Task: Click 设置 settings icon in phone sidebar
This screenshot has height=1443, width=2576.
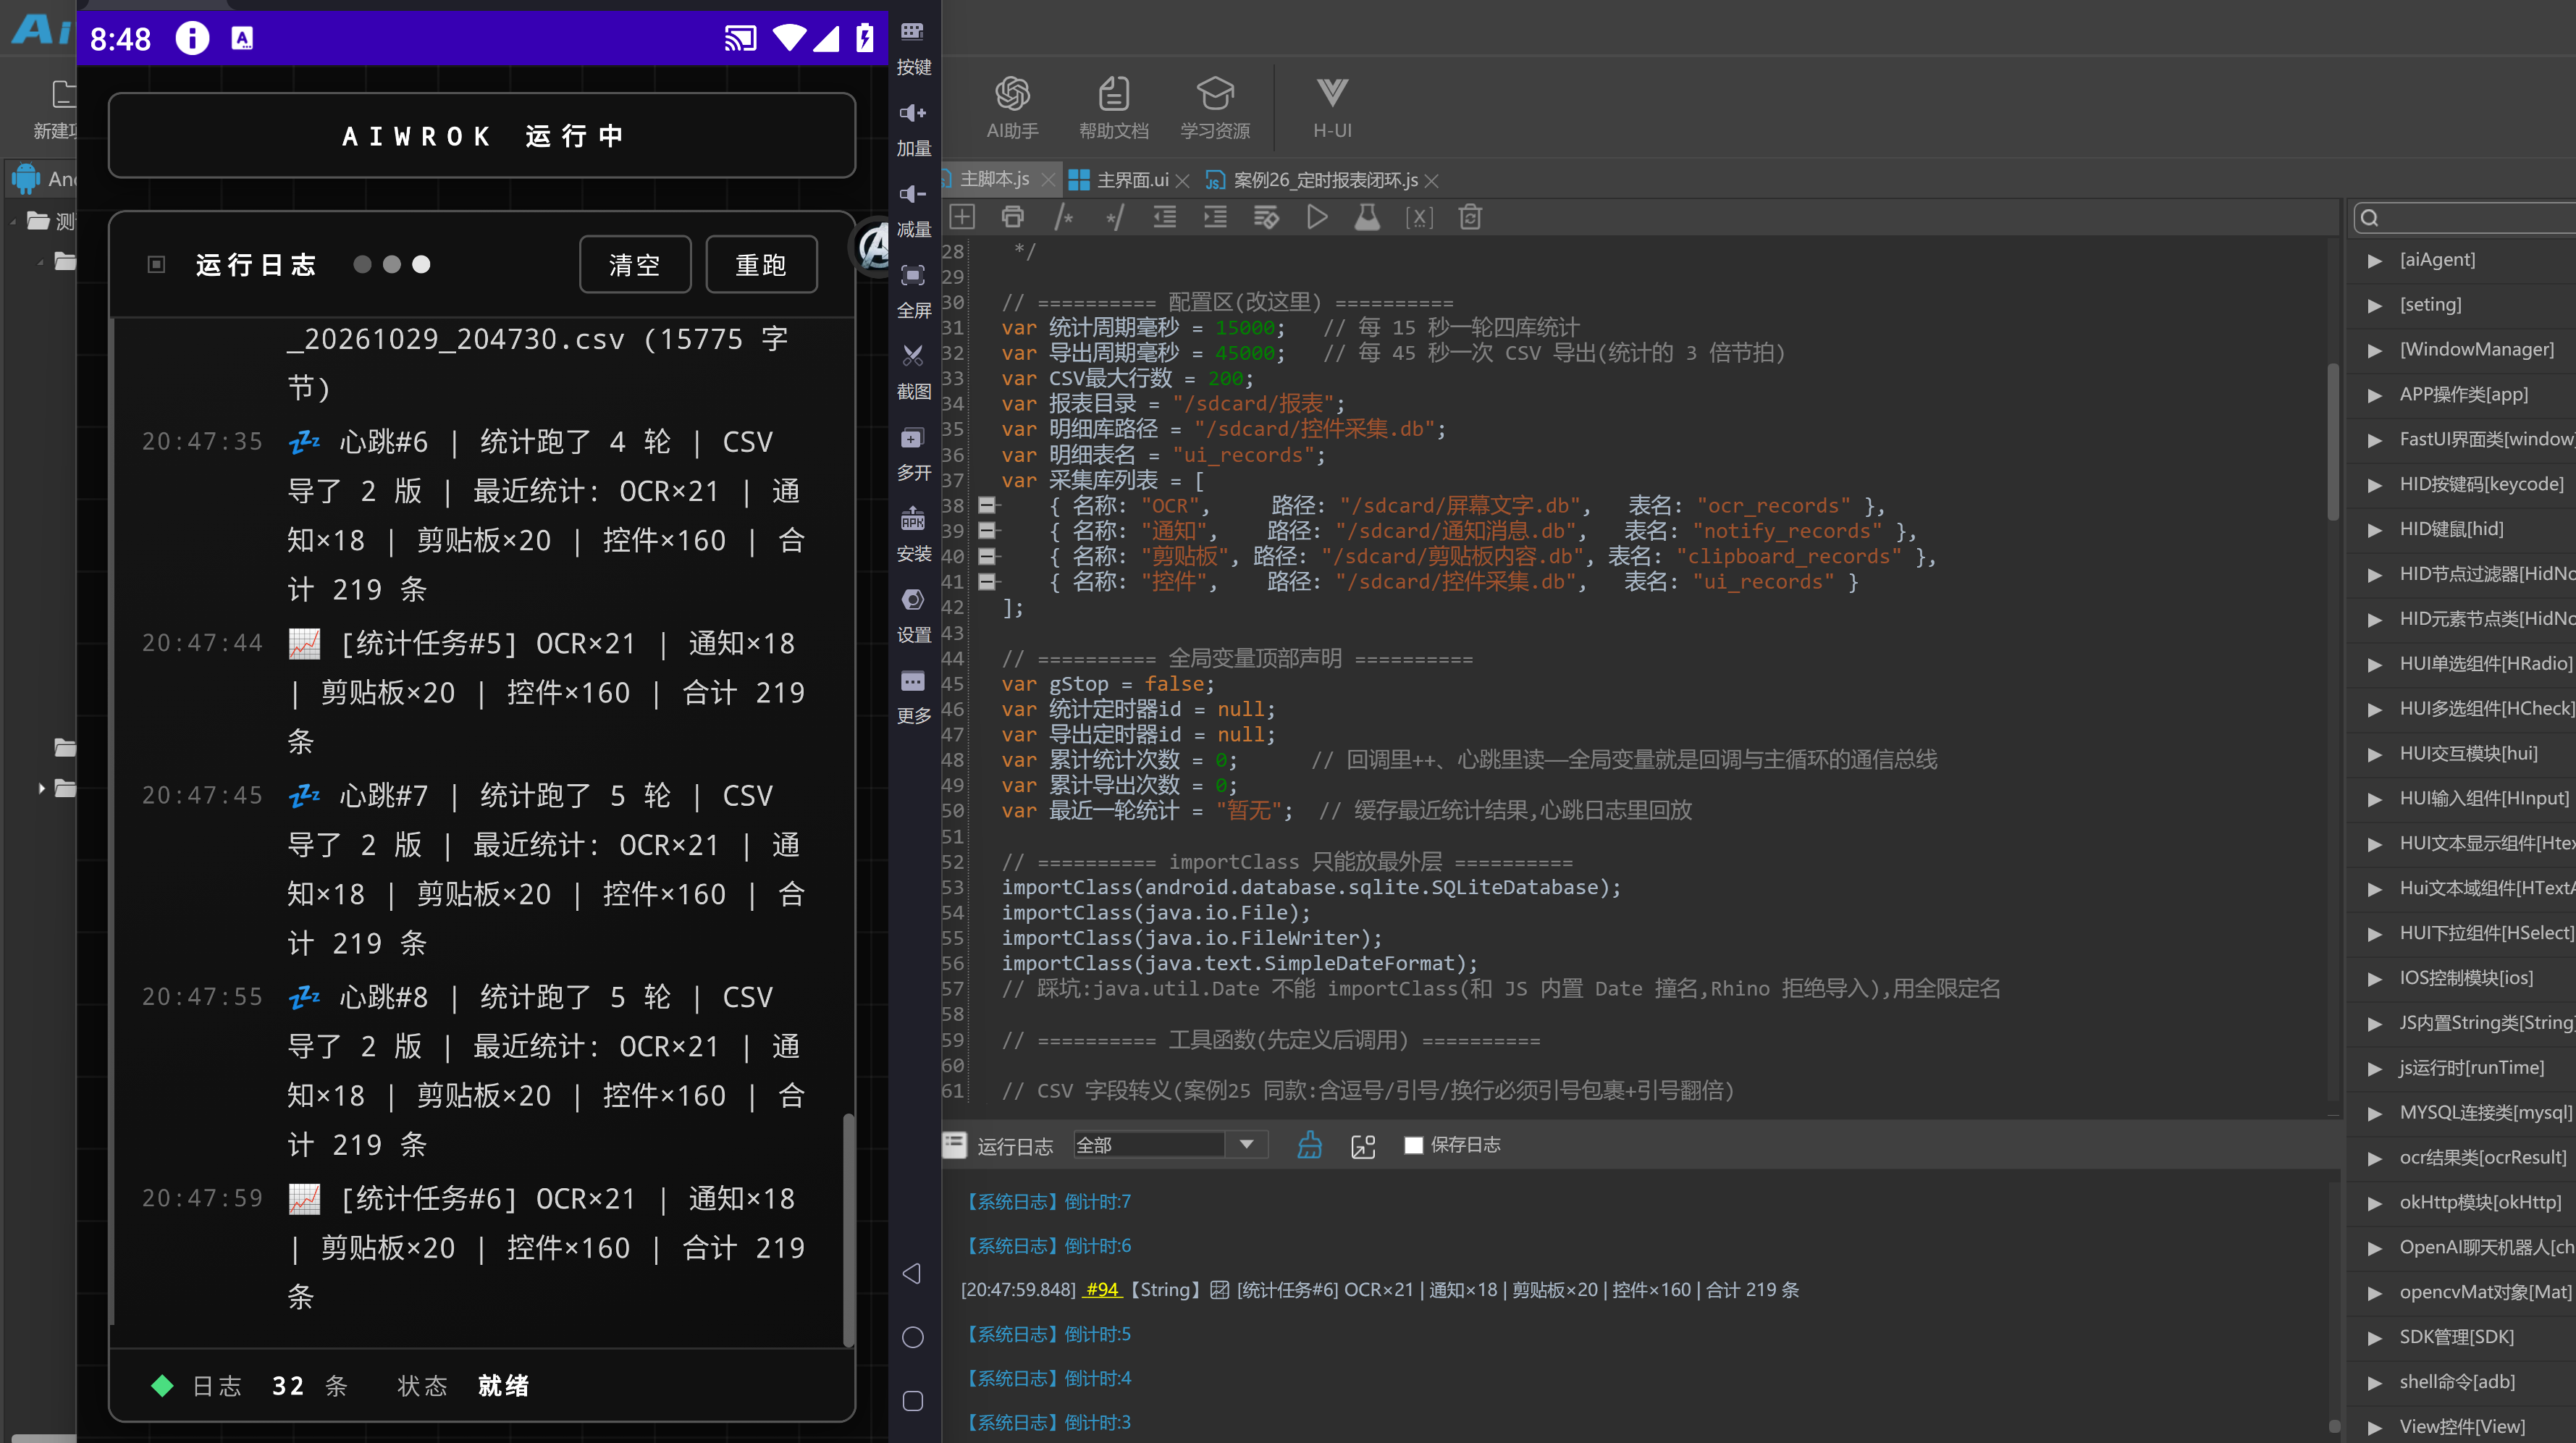Action: coord(913,614)
